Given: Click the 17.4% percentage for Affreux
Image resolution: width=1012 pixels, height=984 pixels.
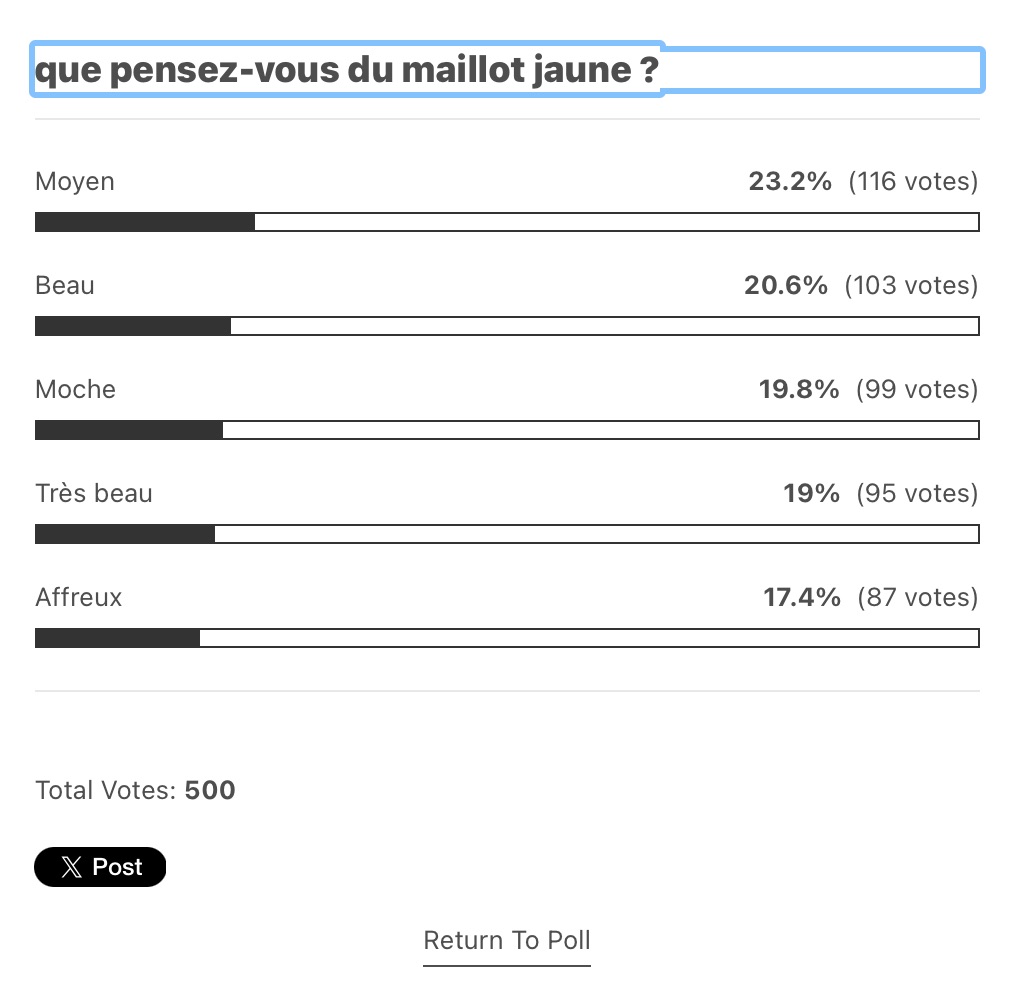Looking at the screenshot, I should click(x=802, y=598).
